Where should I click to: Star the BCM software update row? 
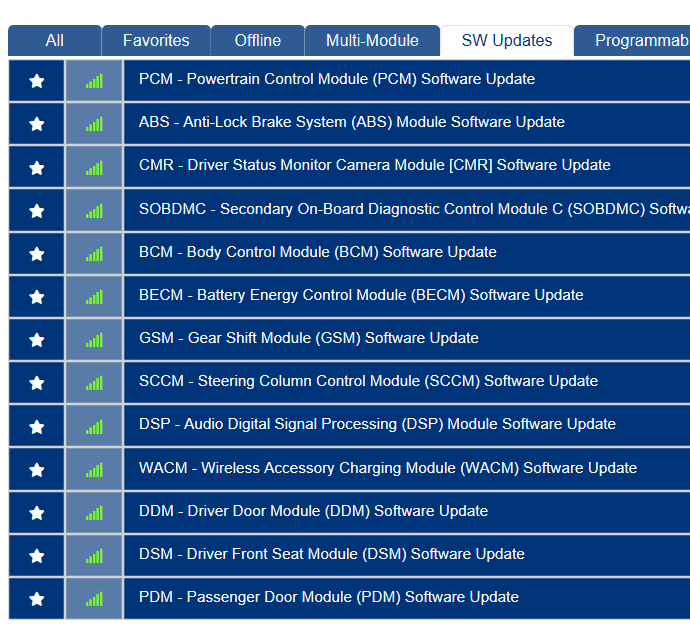click(37, 254)
